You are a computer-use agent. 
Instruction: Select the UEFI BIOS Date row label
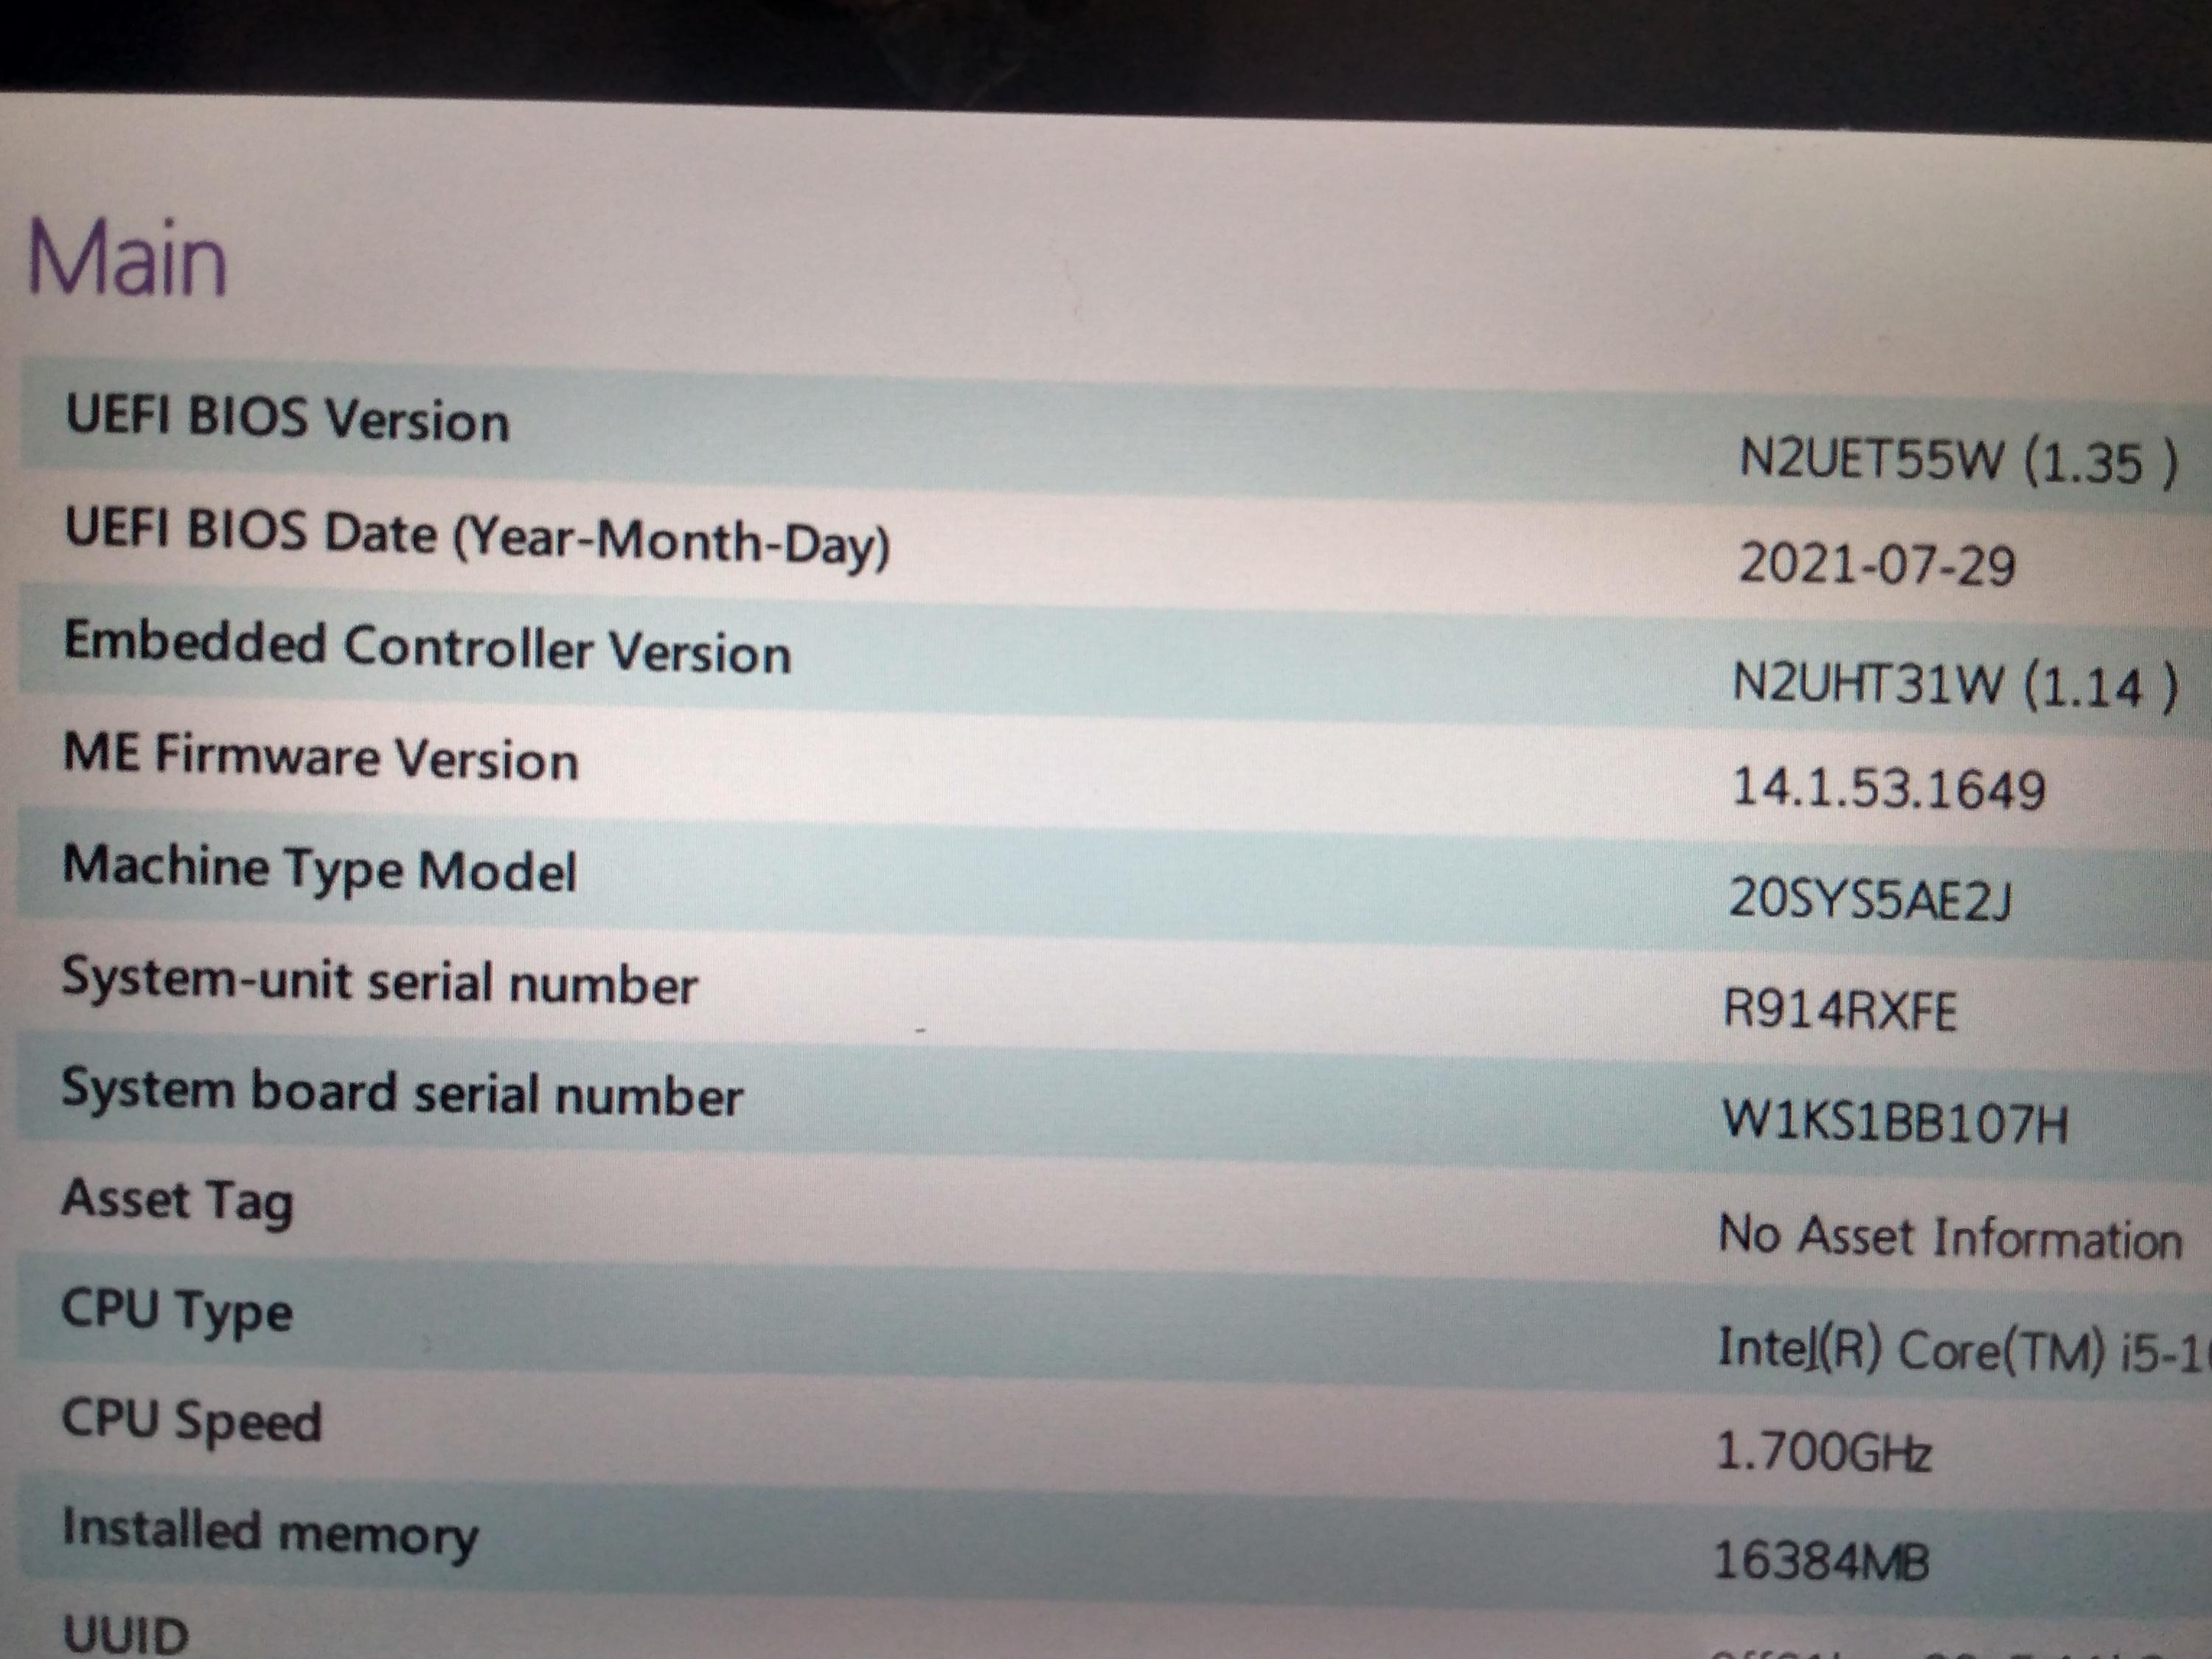click(477, 538)
